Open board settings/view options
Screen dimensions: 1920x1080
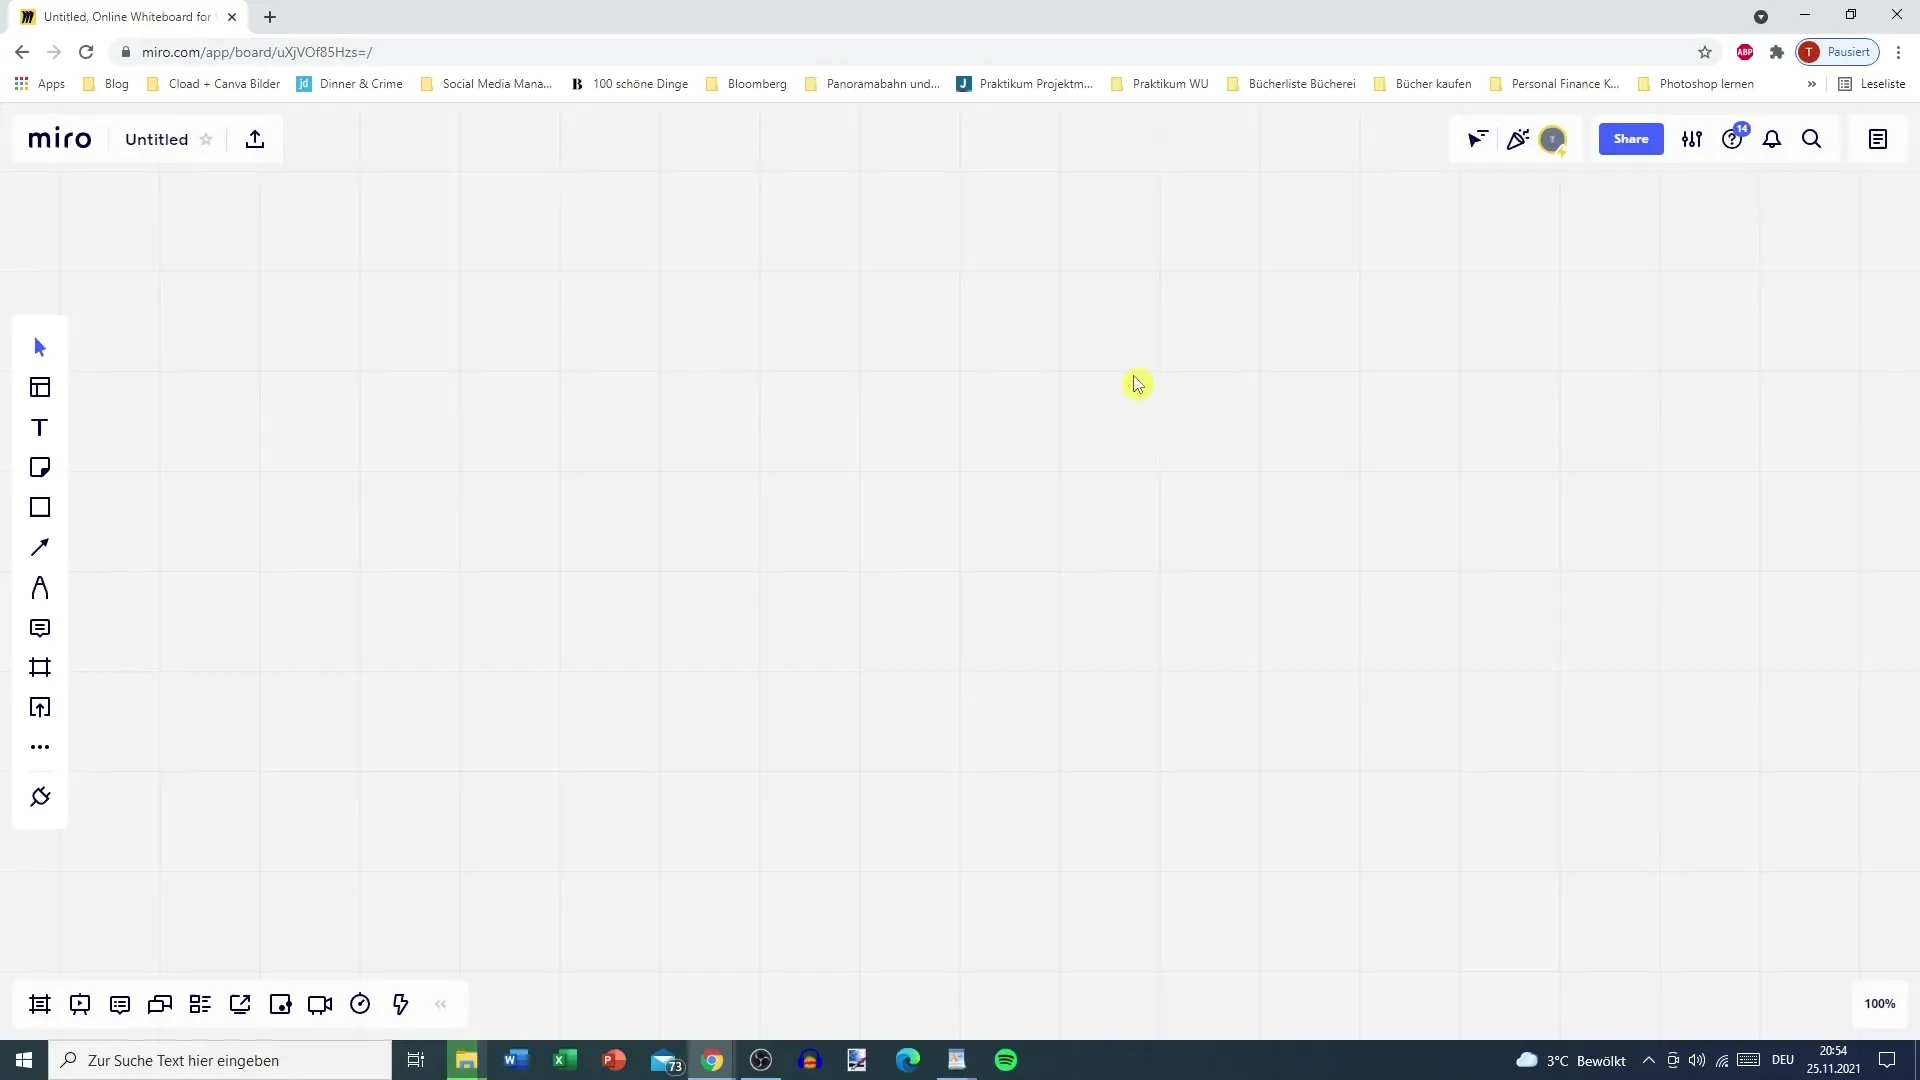point(1693,138)
